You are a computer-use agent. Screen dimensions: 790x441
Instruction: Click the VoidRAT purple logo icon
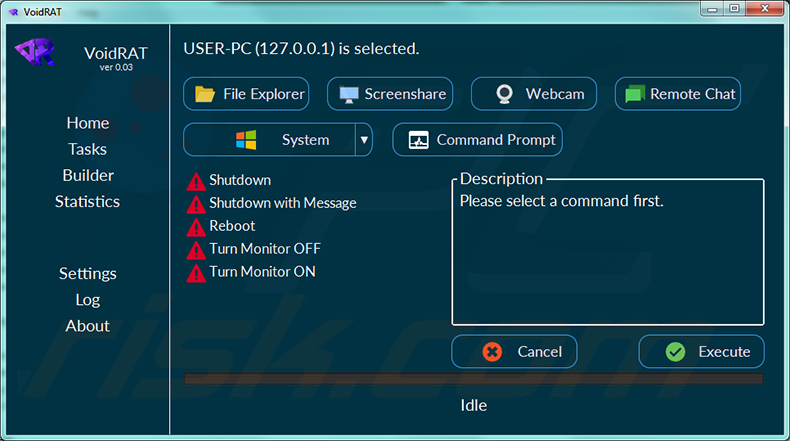pos(35,52)
